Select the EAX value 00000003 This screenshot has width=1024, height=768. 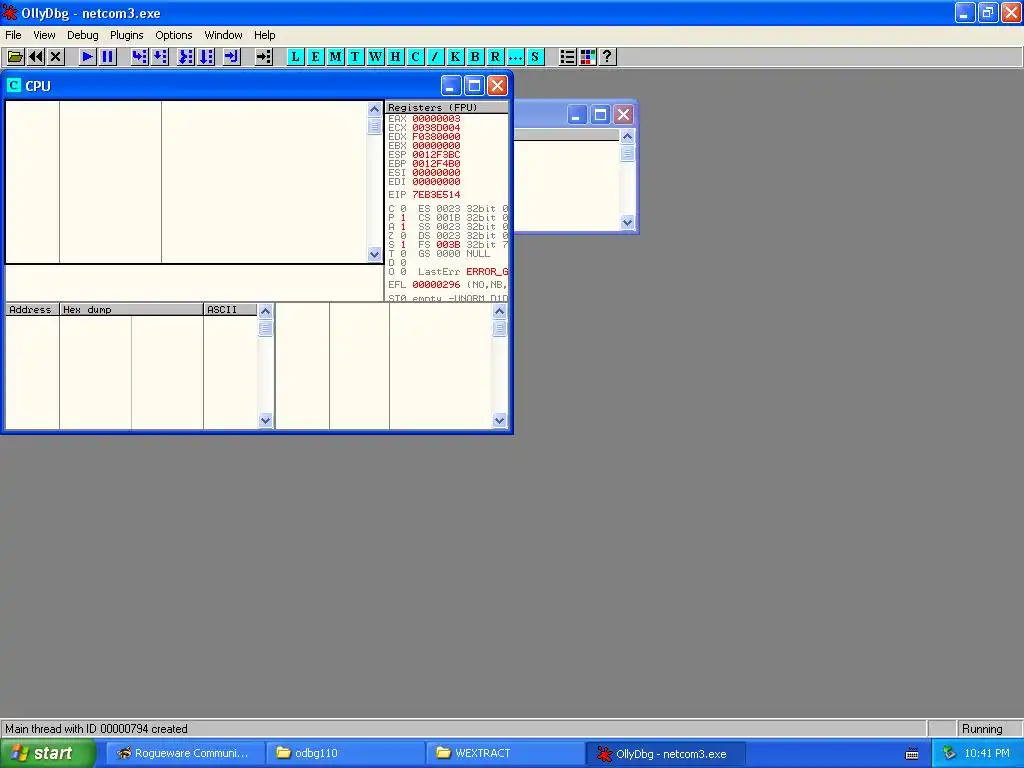[x=436, y=119]
